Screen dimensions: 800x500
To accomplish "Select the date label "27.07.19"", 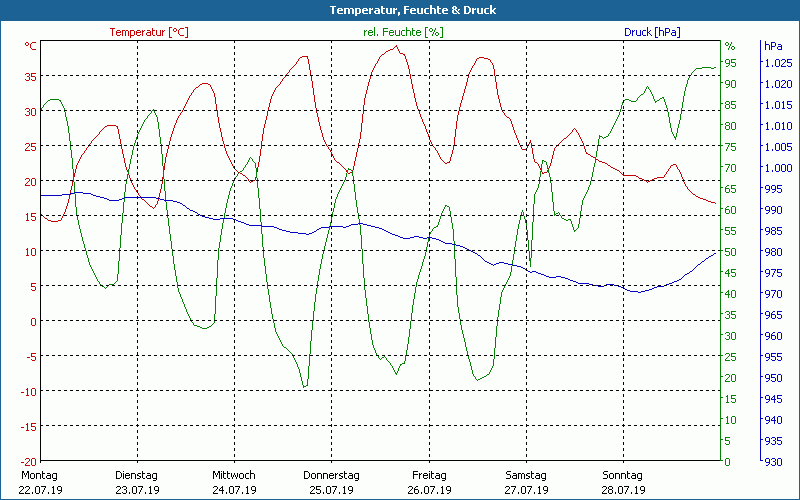I will pyautogui.click(x=526, y=490).
